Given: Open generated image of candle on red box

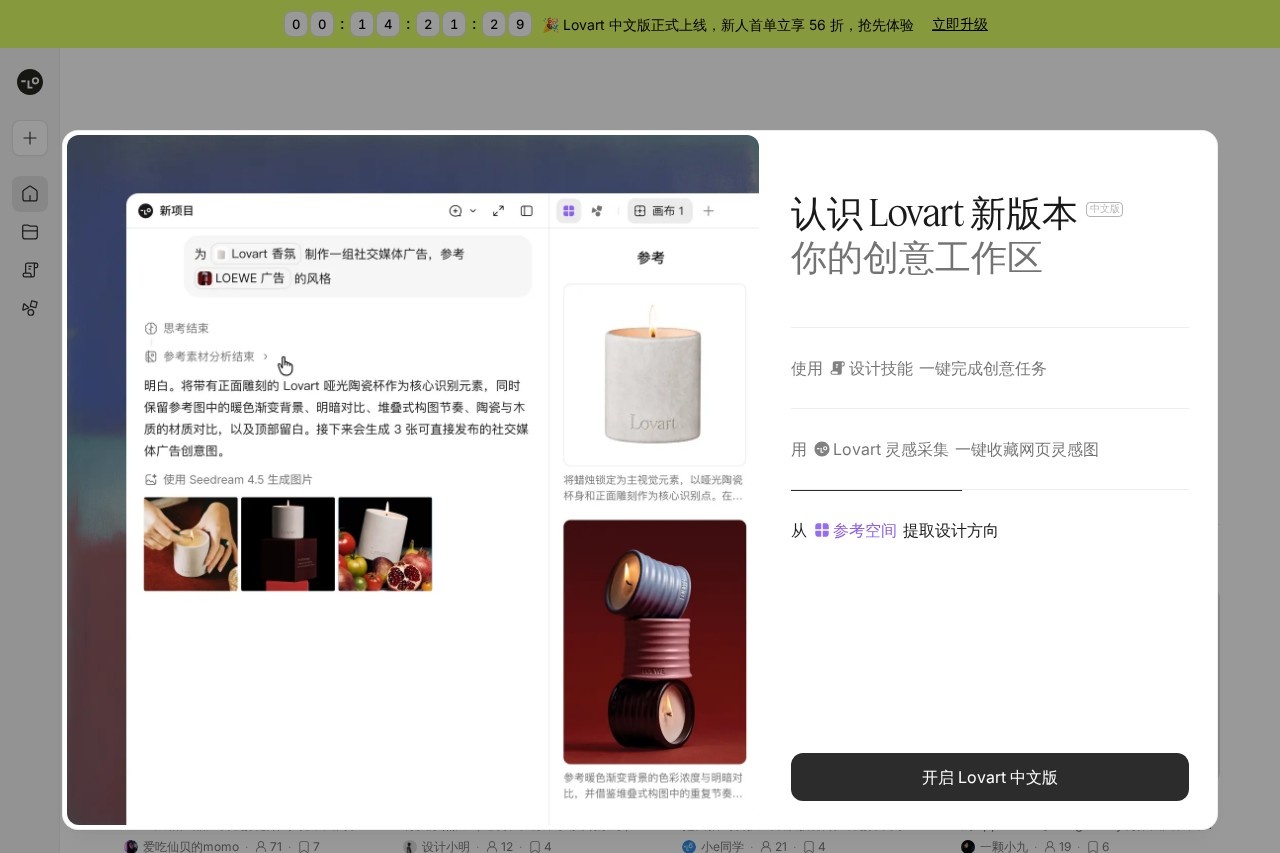Looking at the screenshot, I should (x=288, y=544).
